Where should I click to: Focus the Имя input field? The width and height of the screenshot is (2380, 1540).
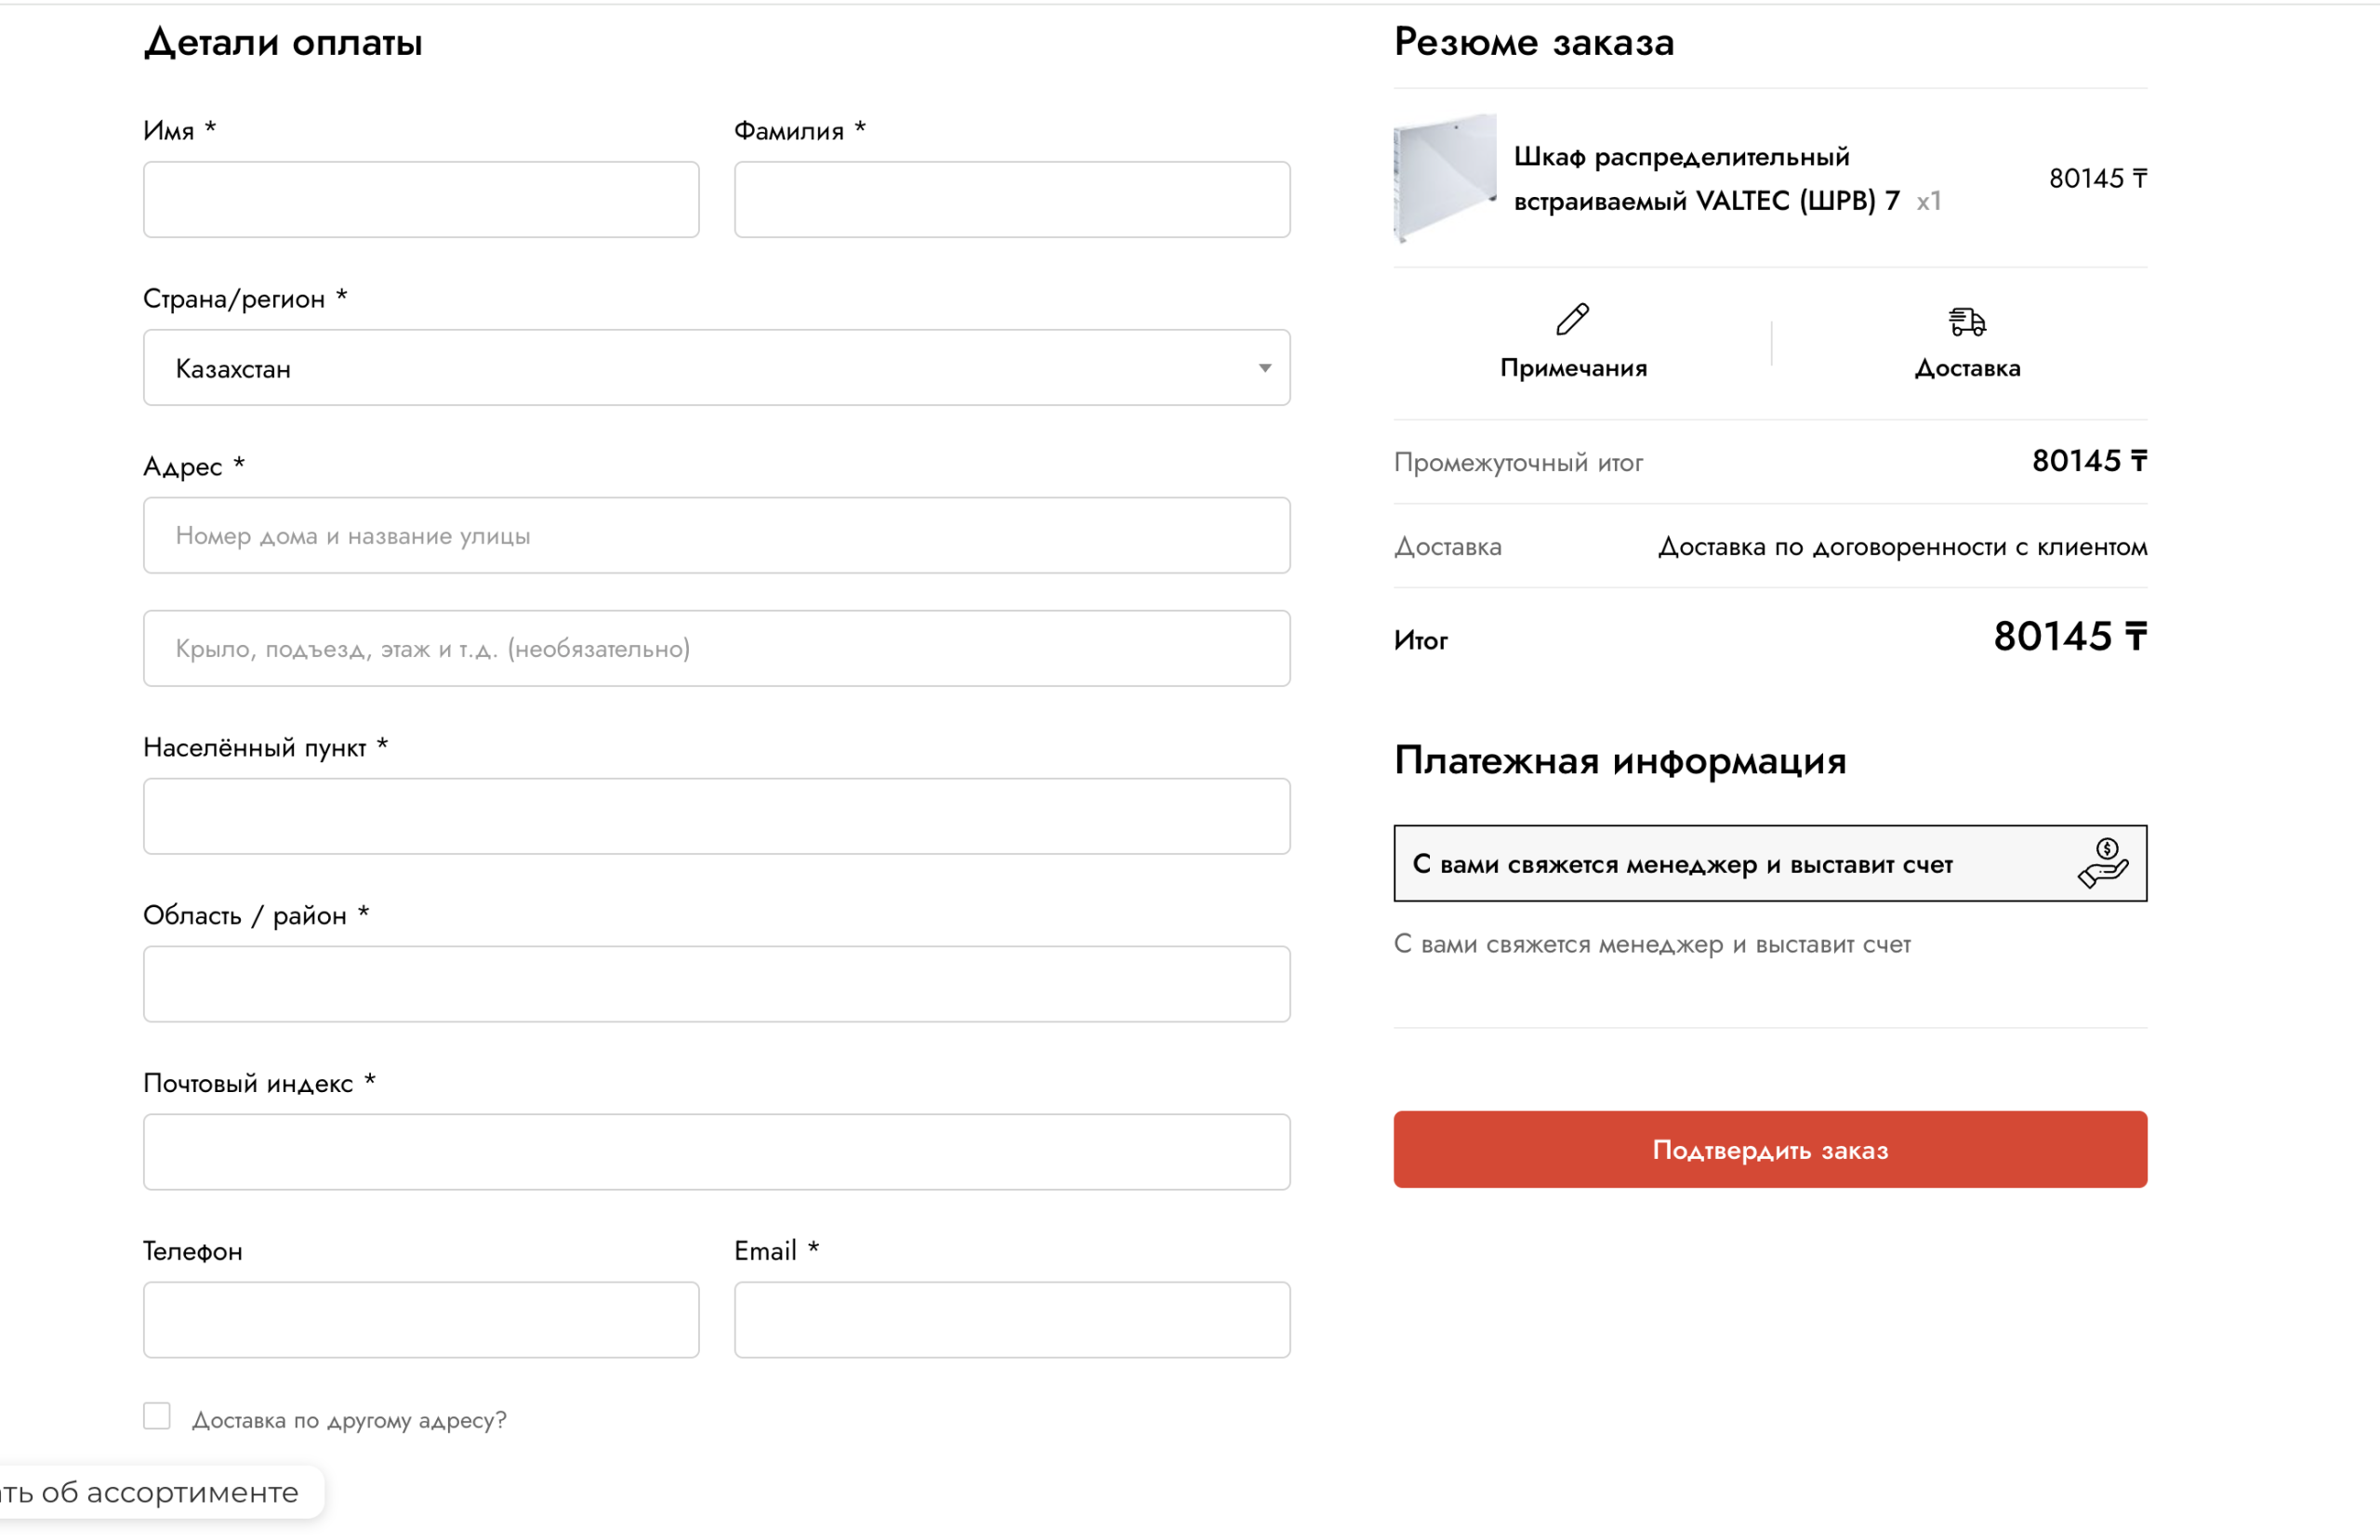point(421,200)
